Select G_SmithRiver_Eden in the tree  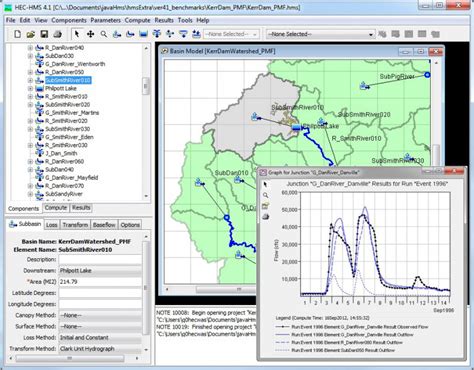coord(69,137)
